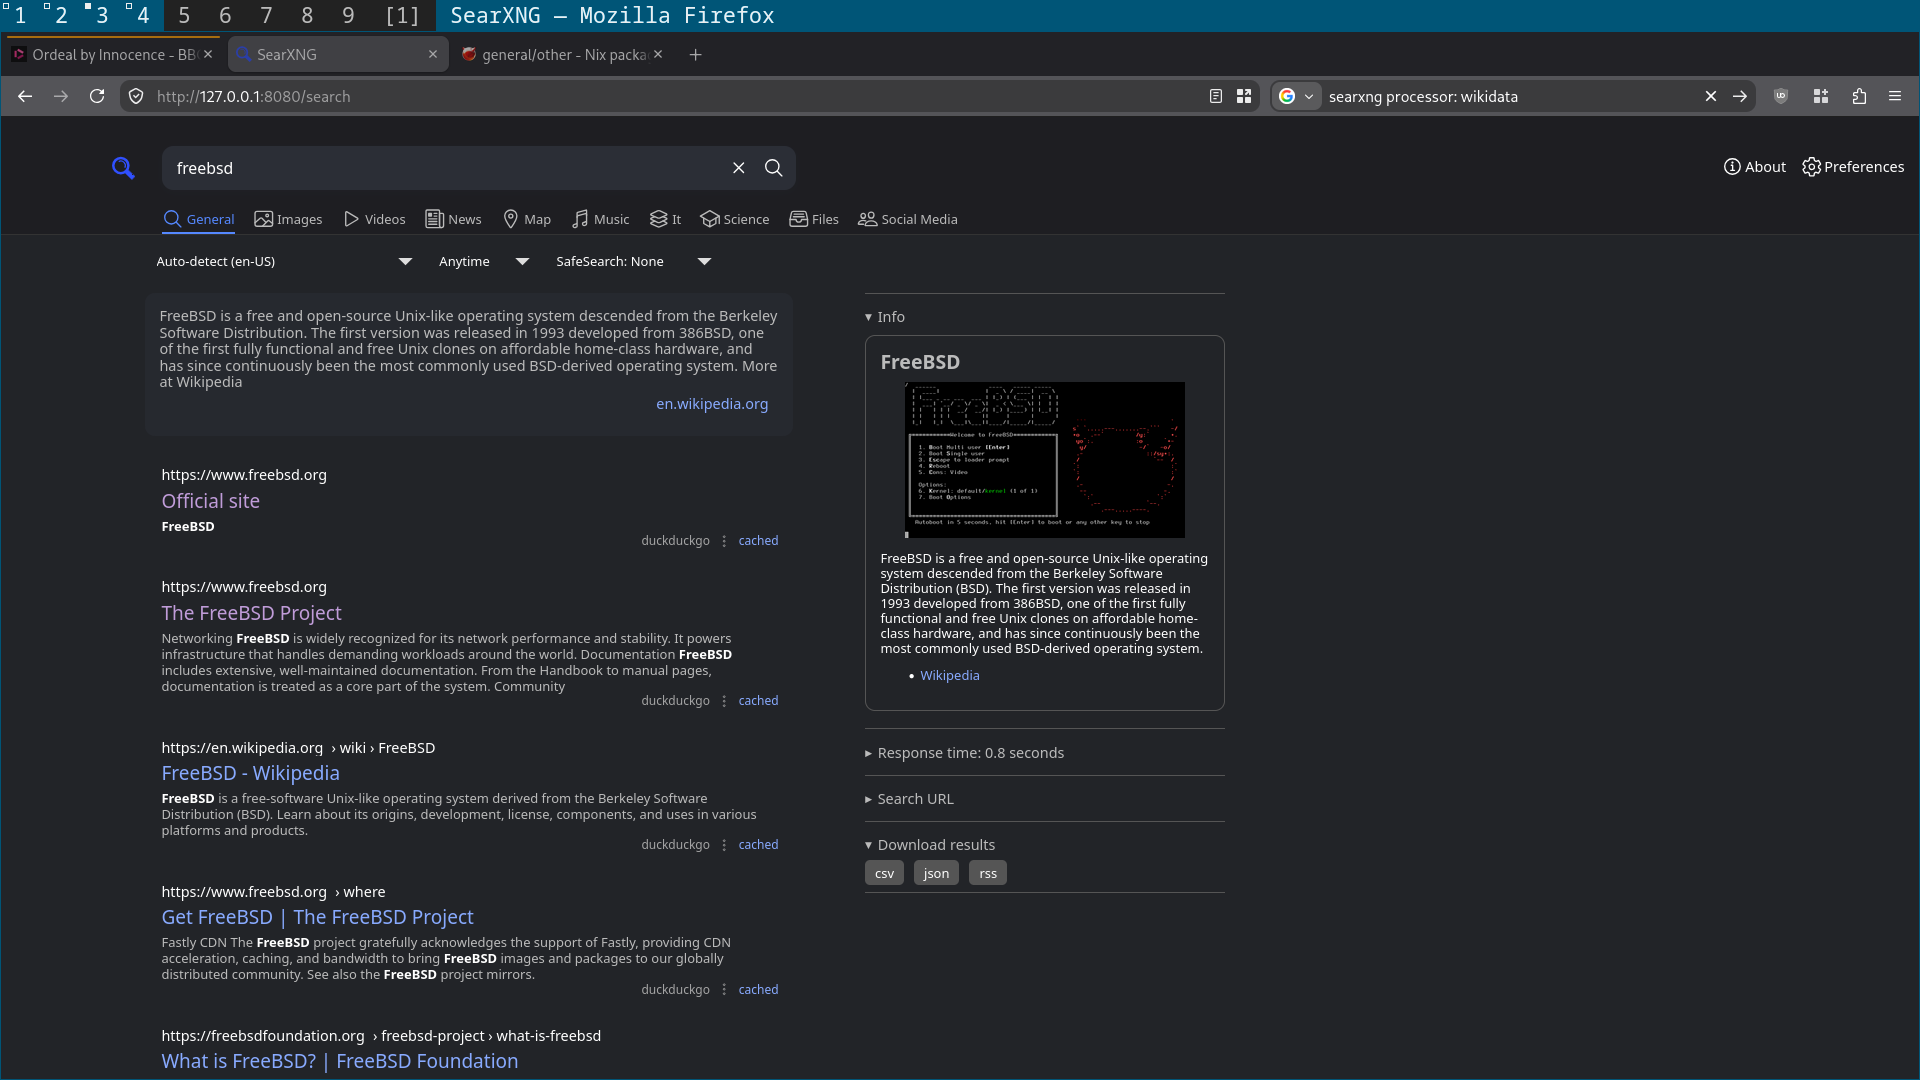Open the Get FreeBSD result link
This screenshot has height=1080, width=1920.
click(x=318, y=917)
